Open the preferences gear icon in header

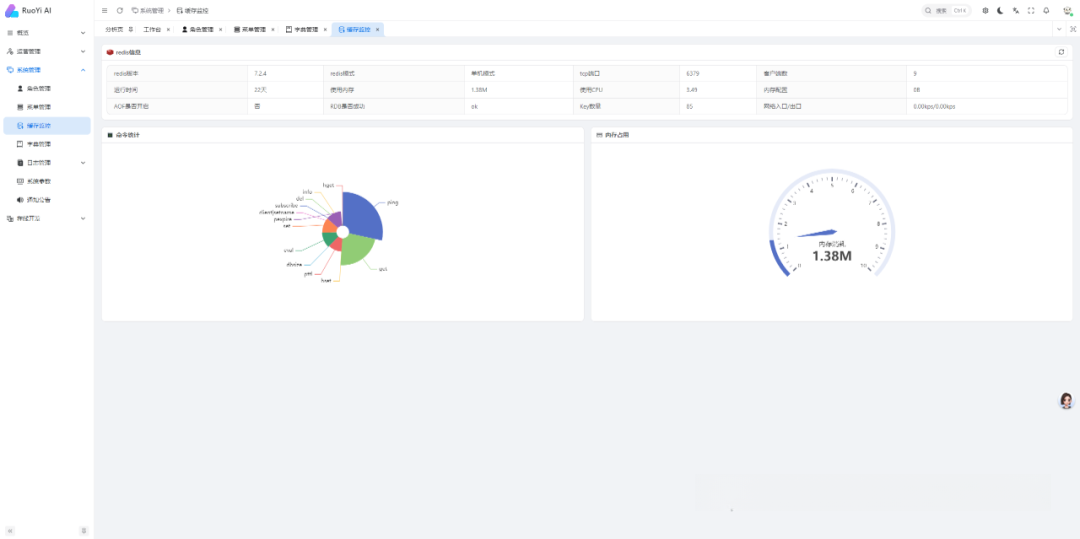(985, 10)
